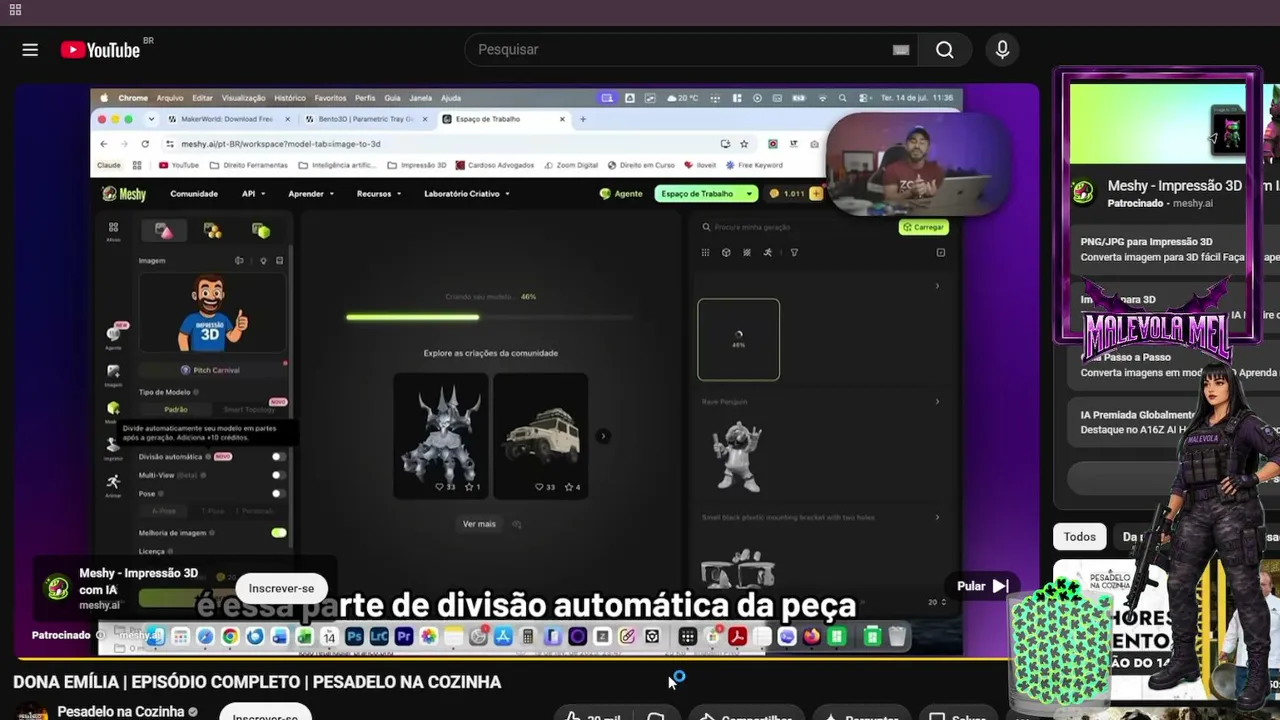Open Ativos in the Meshy sidebar
Viewport: 1280px width, 720px height.
point(113,230)
